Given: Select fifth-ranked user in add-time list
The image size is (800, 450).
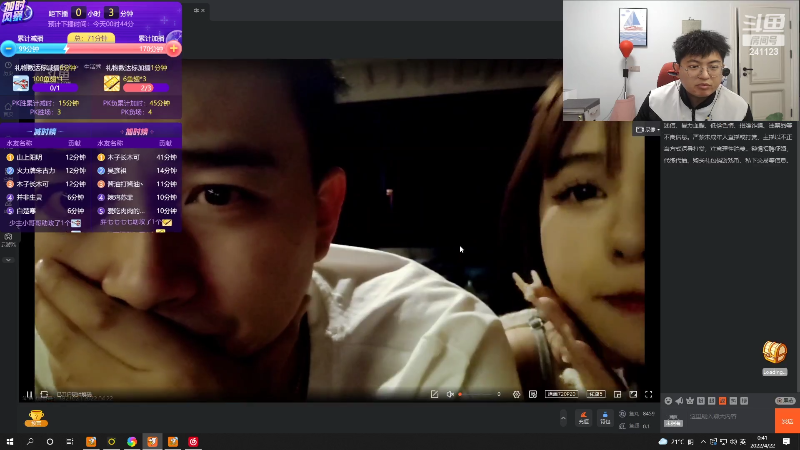Looking at the screenshot, I should (x=137, y=211).
